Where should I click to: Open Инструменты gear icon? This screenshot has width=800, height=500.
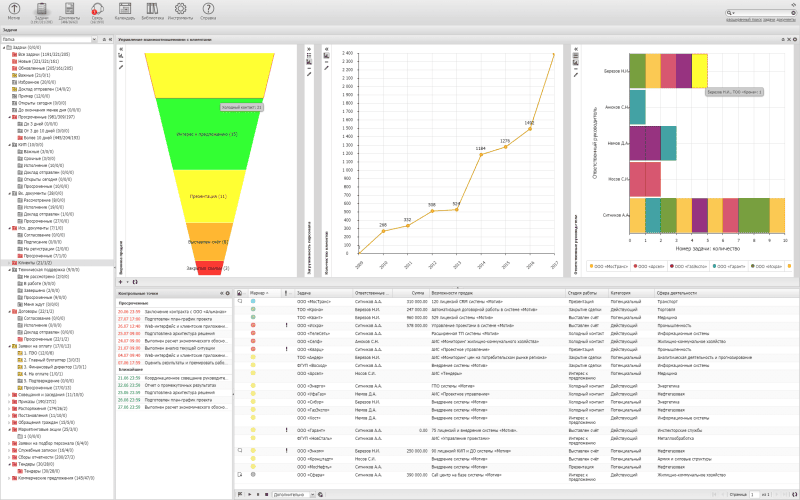[x=180, y=12]
